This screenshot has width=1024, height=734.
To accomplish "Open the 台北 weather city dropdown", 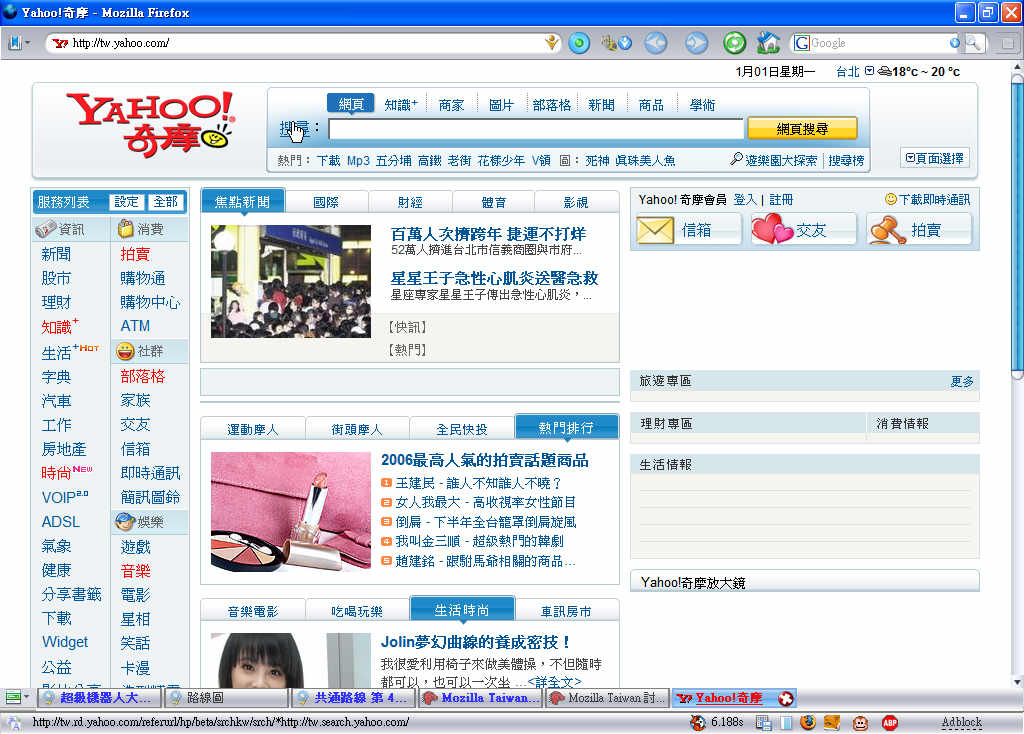I will click(869, 71).
